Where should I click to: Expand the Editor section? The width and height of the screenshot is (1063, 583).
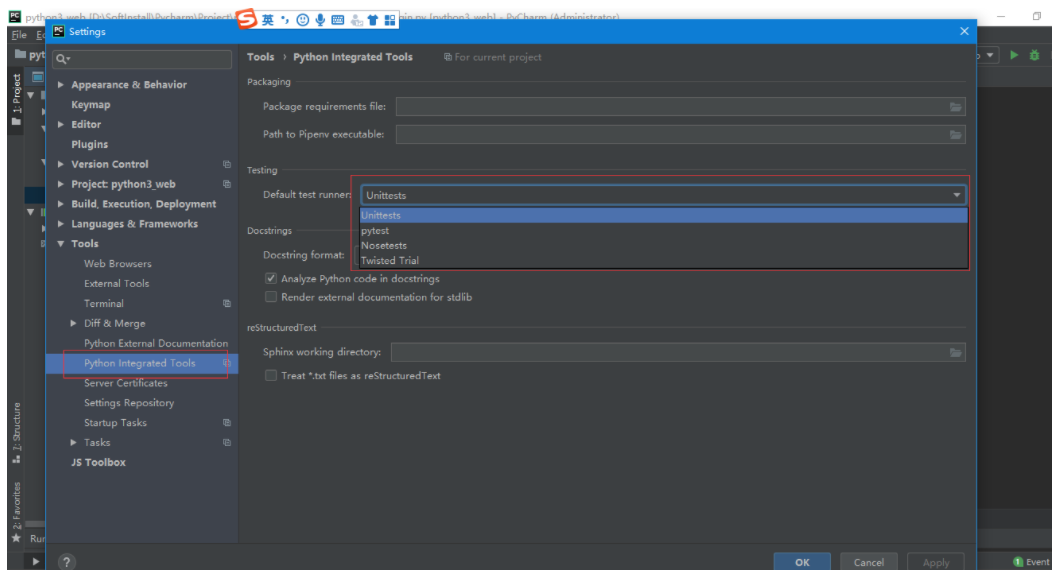click(x=61, y=125)
